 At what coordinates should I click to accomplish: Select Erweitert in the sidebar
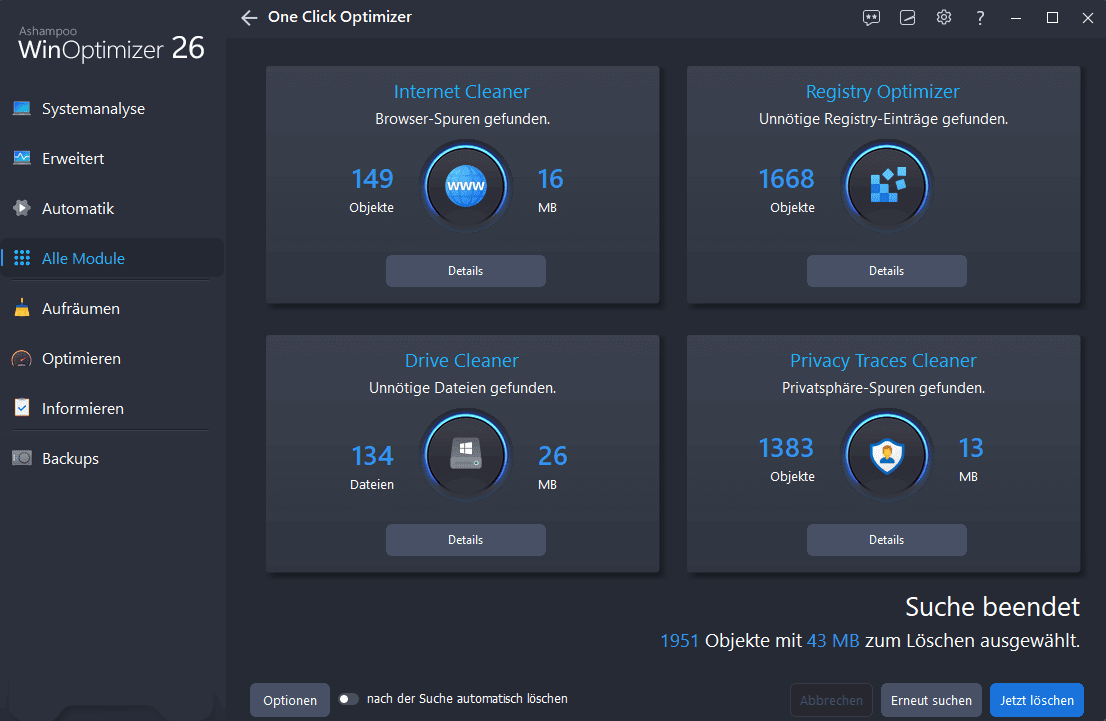73,159
